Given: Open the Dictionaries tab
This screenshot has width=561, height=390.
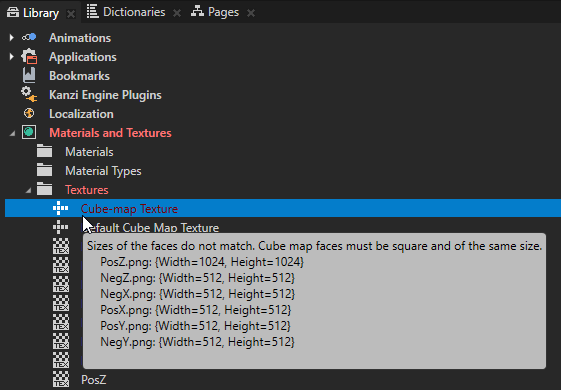Looking at the screenshot, I should coord(134,12).
